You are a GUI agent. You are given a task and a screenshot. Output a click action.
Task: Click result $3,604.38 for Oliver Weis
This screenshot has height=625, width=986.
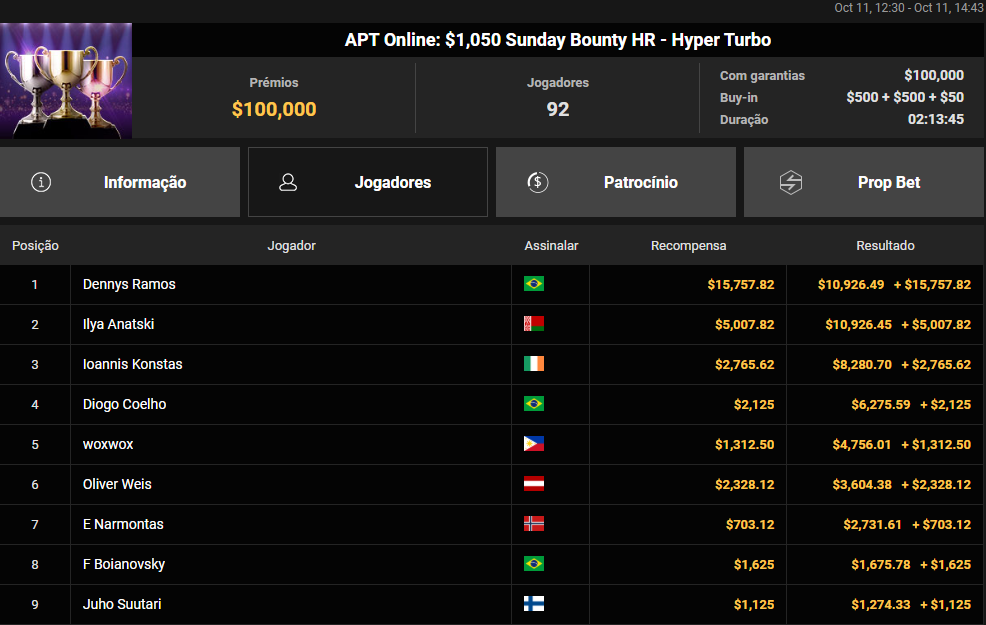[x=862, y=485]
